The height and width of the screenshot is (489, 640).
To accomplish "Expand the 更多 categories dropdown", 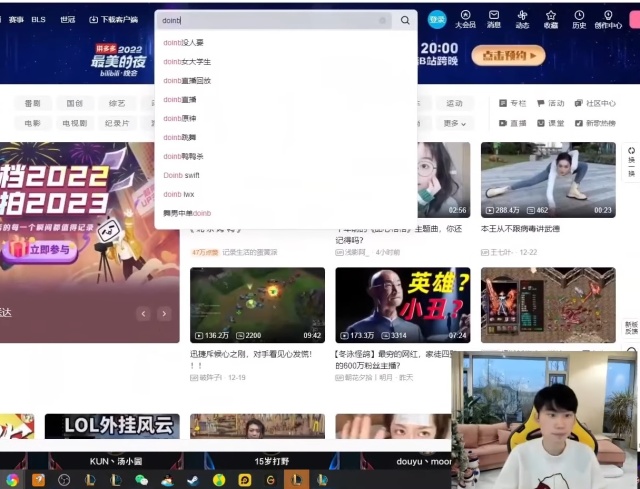I will point(454,123).
